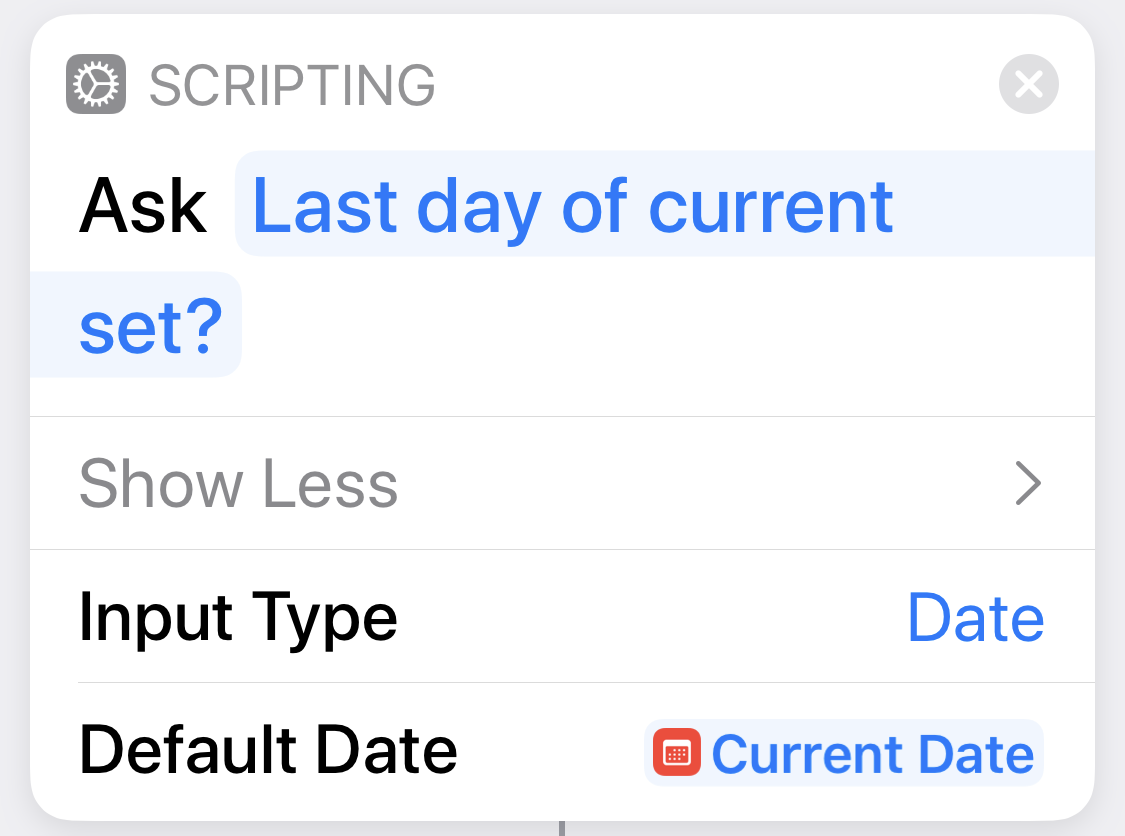
Task: Tap the word 'current' in the prompt
Action: (771, 208)
